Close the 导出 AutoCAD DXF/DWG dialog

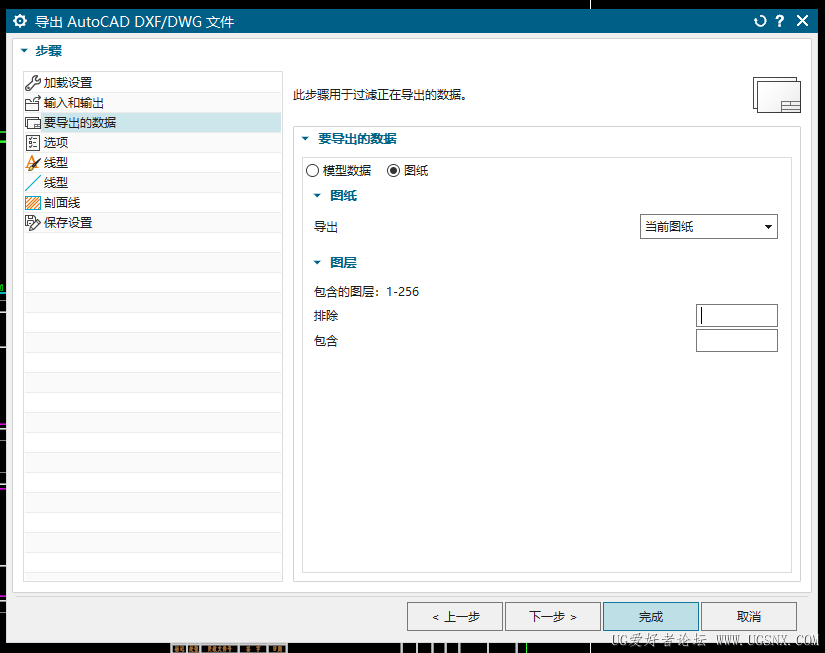click(x=802, y=21)
